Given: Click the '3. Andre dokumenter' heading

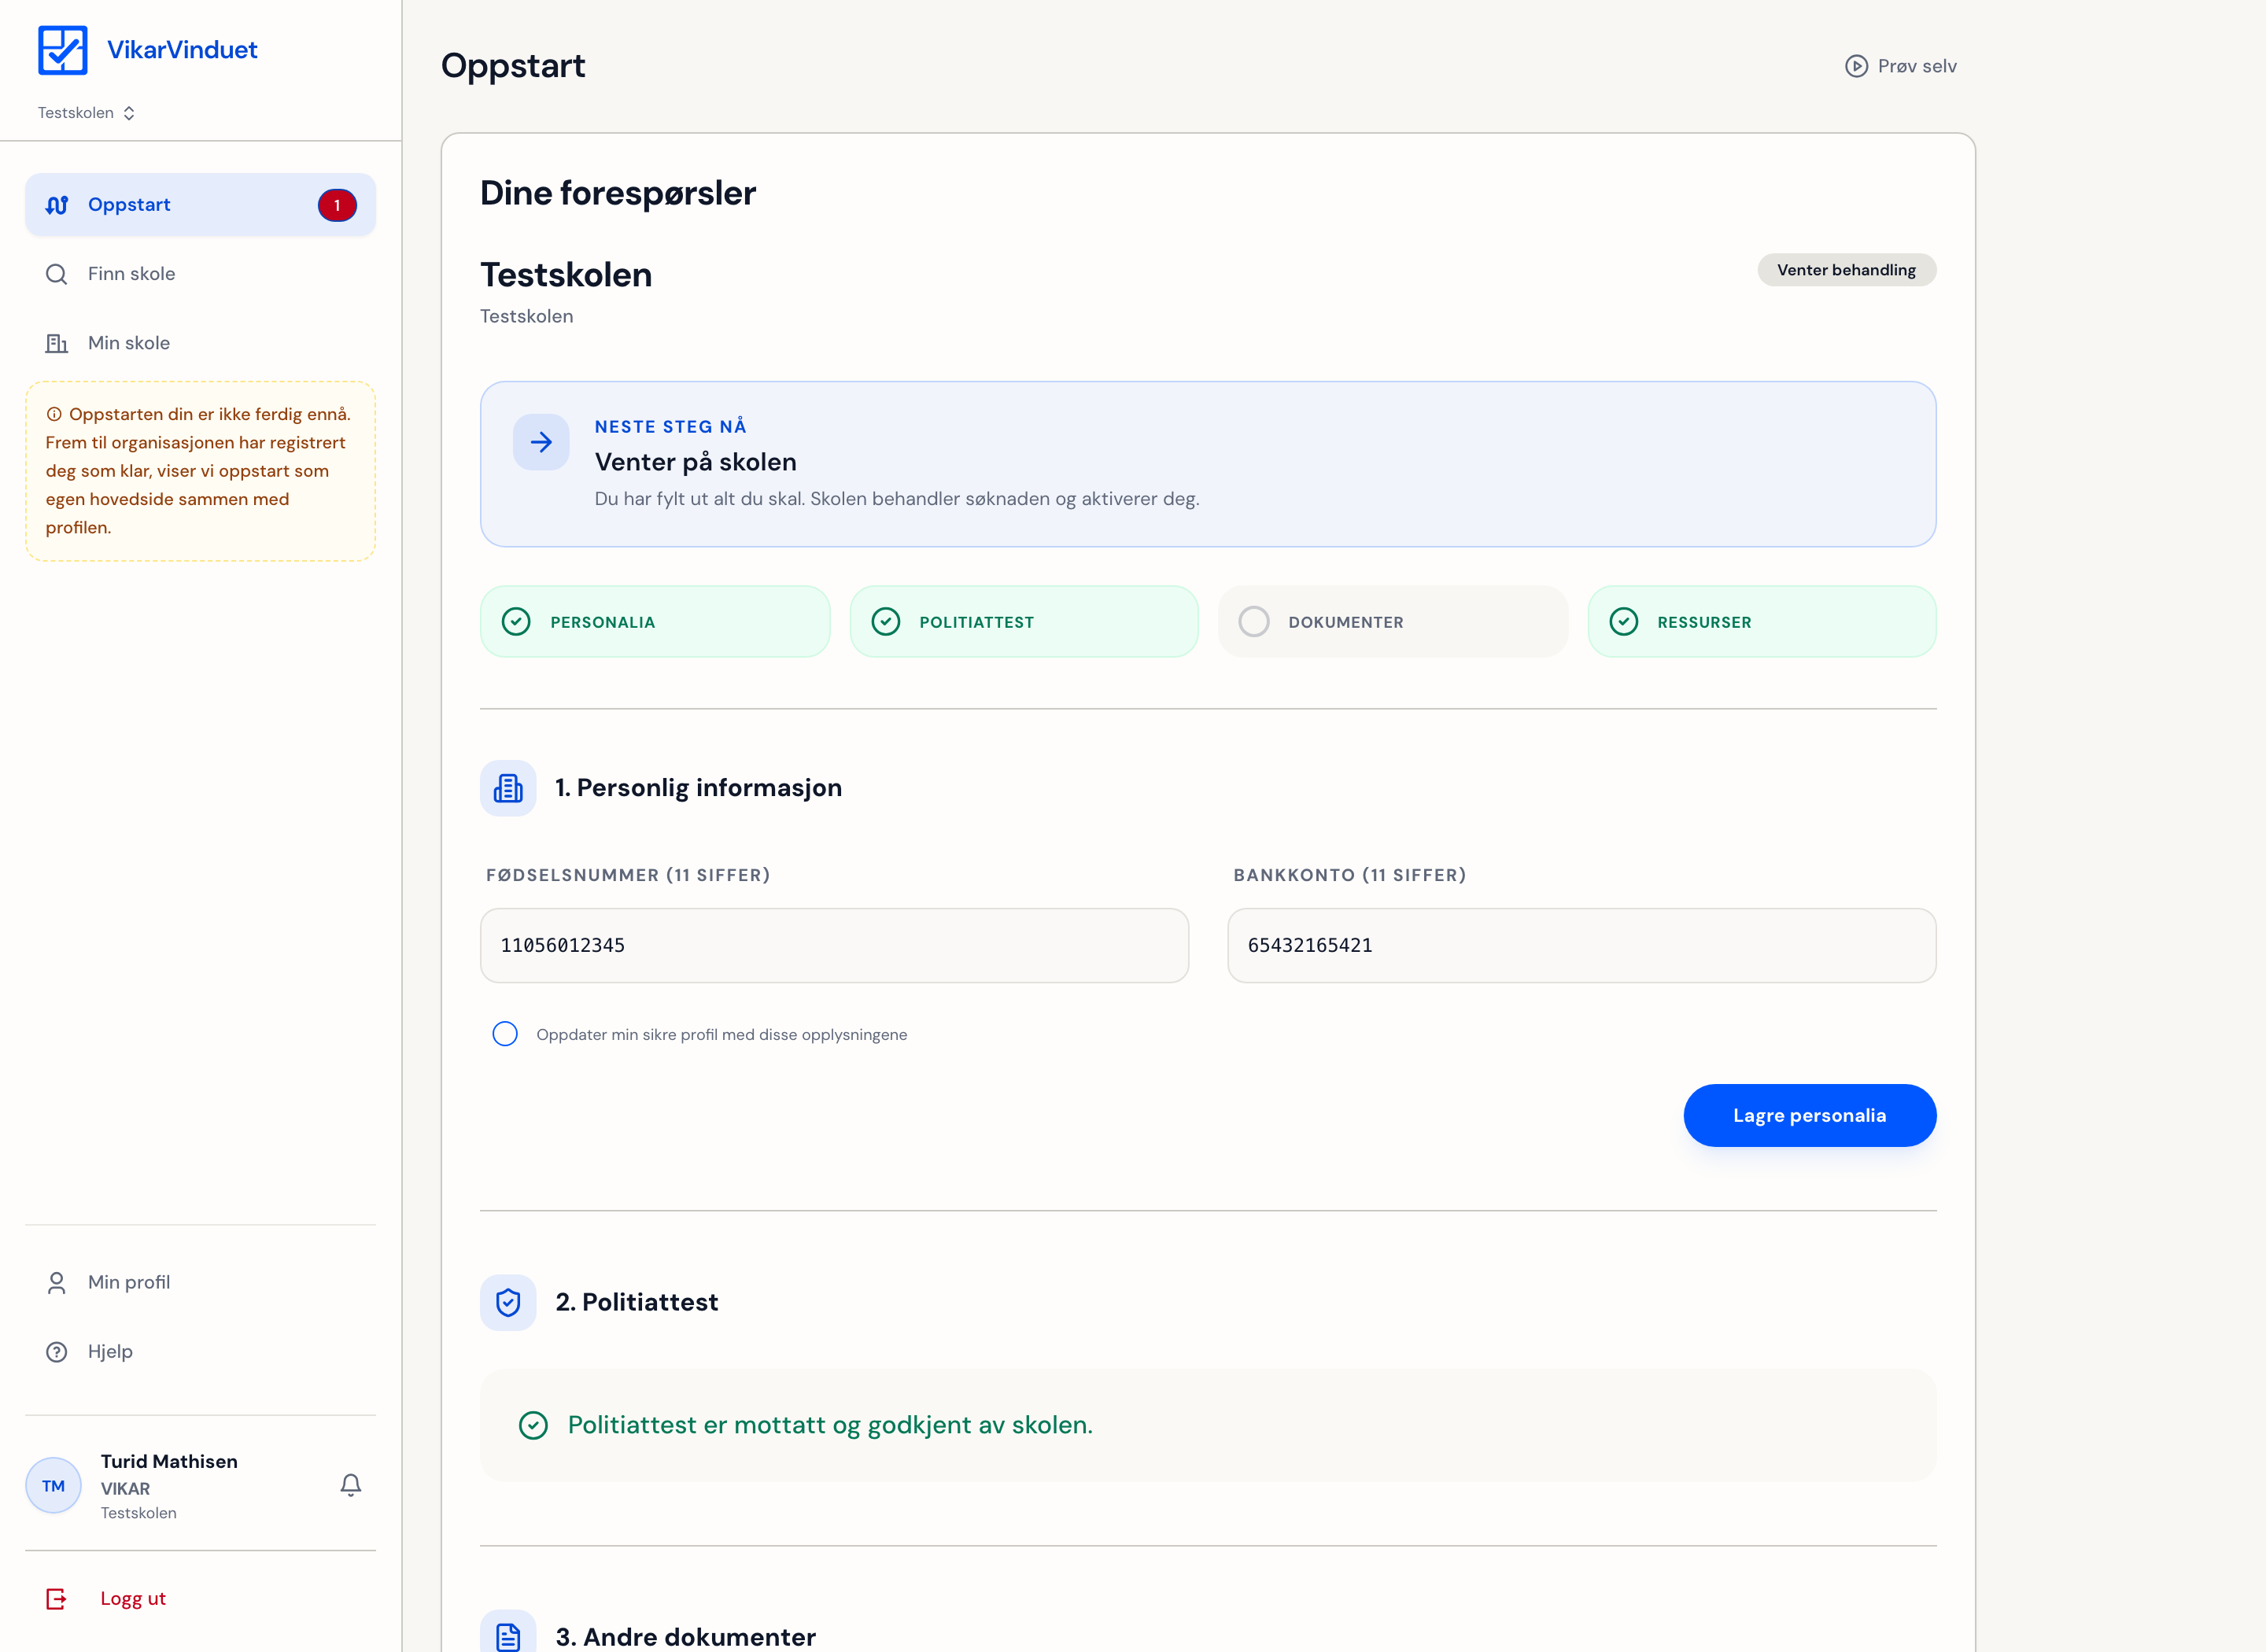Looking at the screenshot, I should pos(685,1636).
